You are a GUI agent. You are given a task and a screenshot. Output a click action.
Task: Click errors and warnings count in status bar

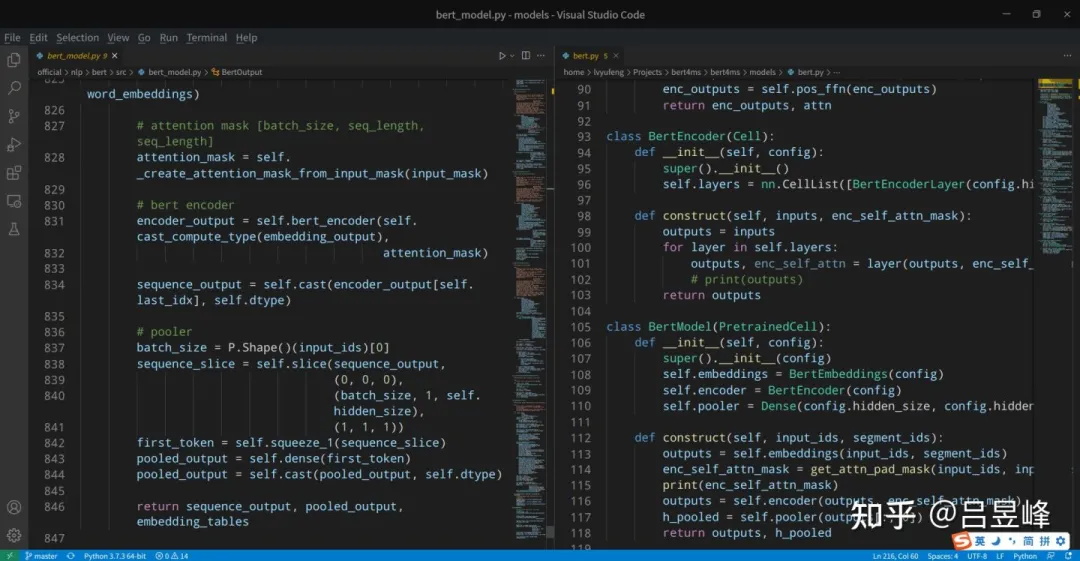pyautogui.click(x=171, y=555)
